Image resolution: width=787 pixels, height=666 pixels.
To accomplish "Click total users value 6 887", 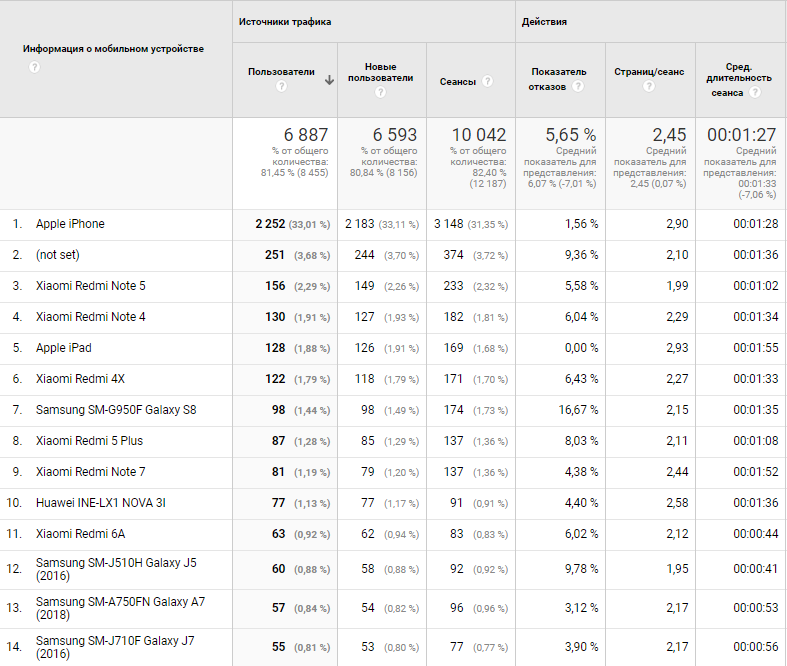I will click(306, 135).
